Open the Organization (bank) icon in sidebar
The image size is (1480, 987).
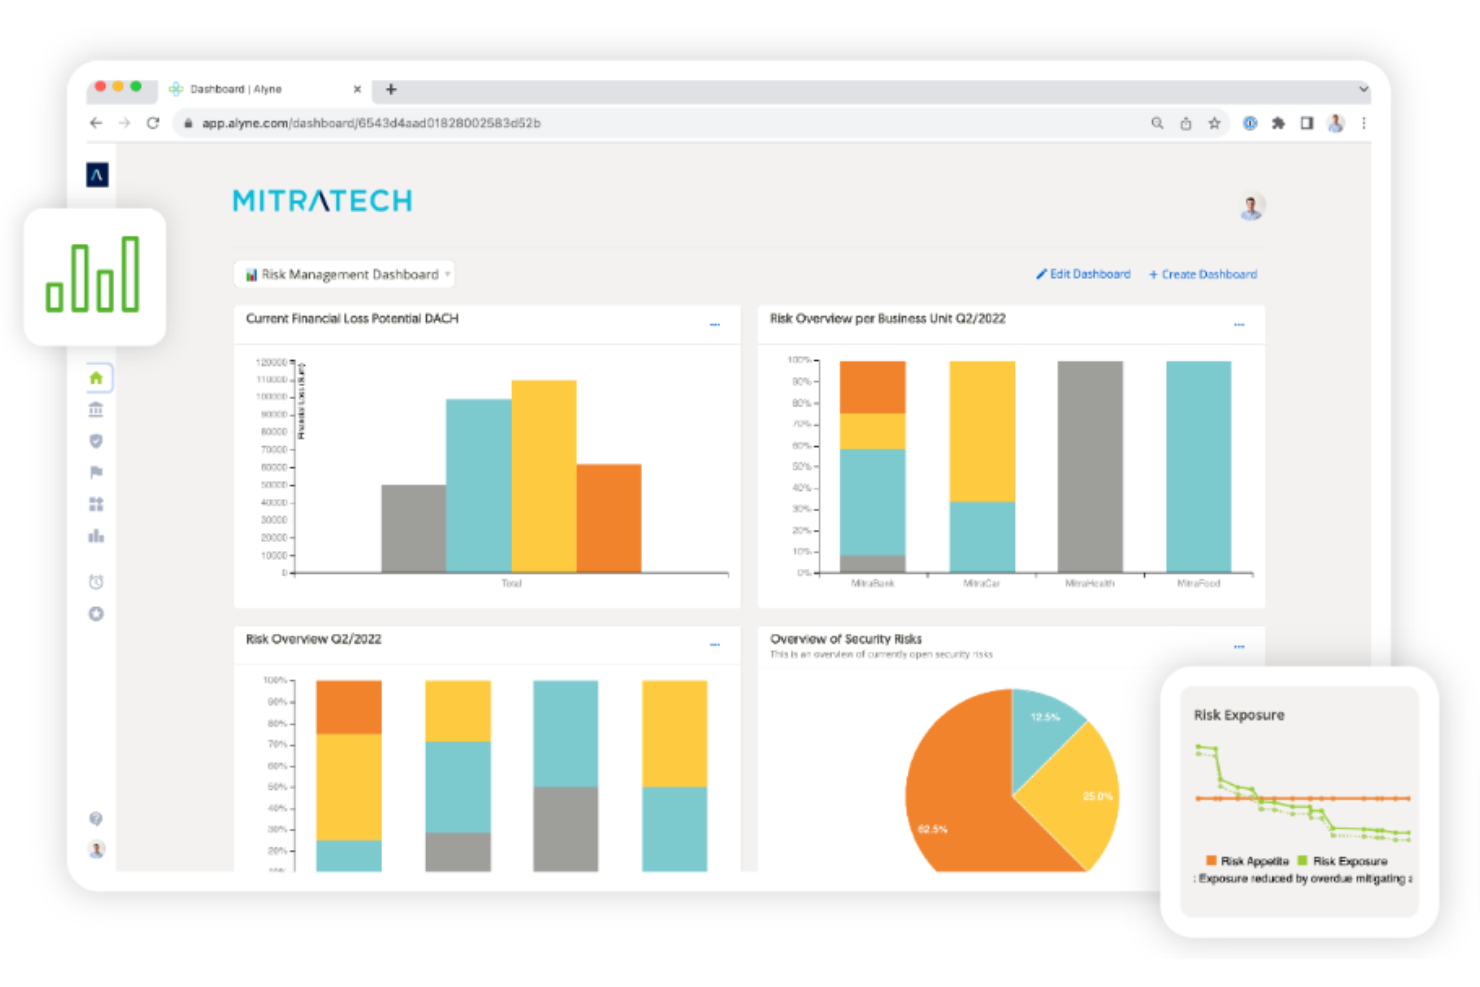(96, 409)
